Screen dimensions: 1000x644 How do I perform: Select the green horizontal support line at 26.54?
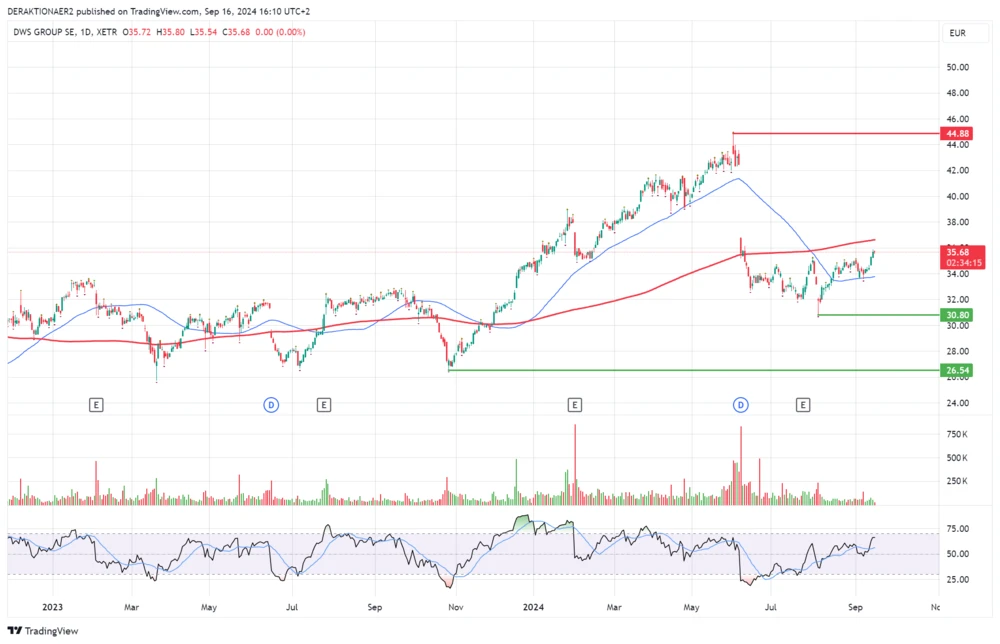point(690,370)
